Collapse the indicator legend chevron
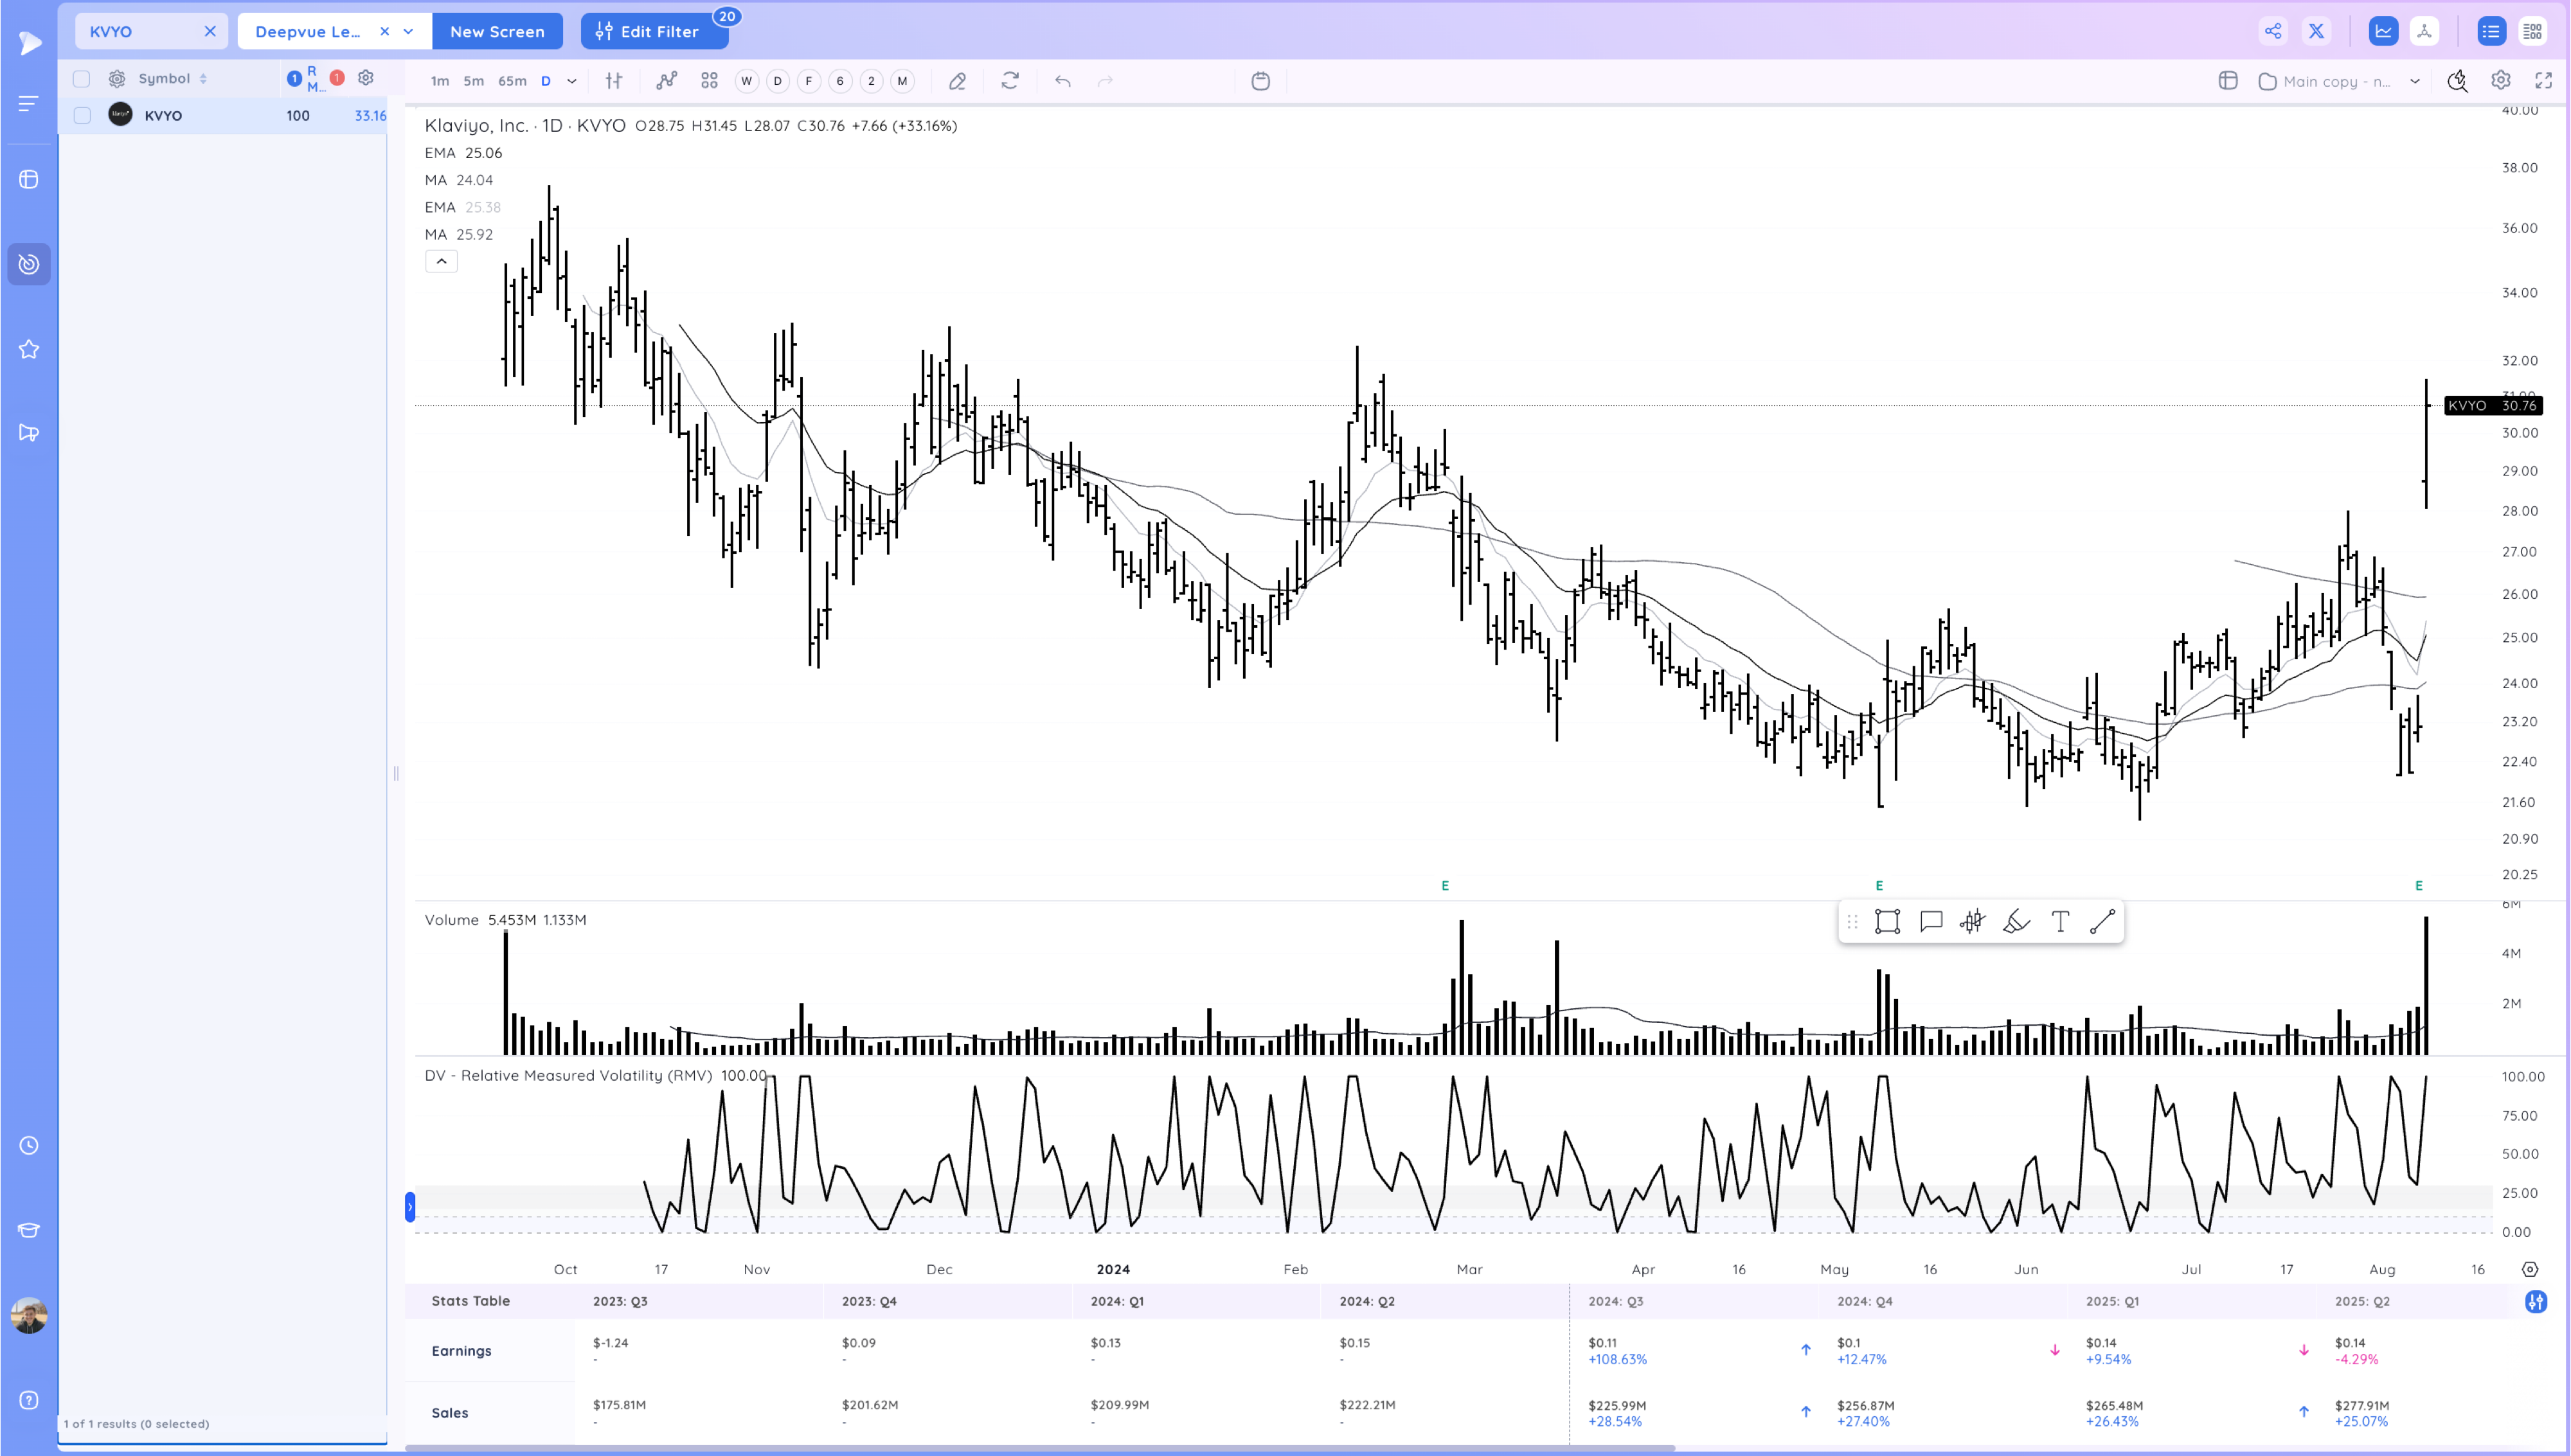 coord(441,261)
